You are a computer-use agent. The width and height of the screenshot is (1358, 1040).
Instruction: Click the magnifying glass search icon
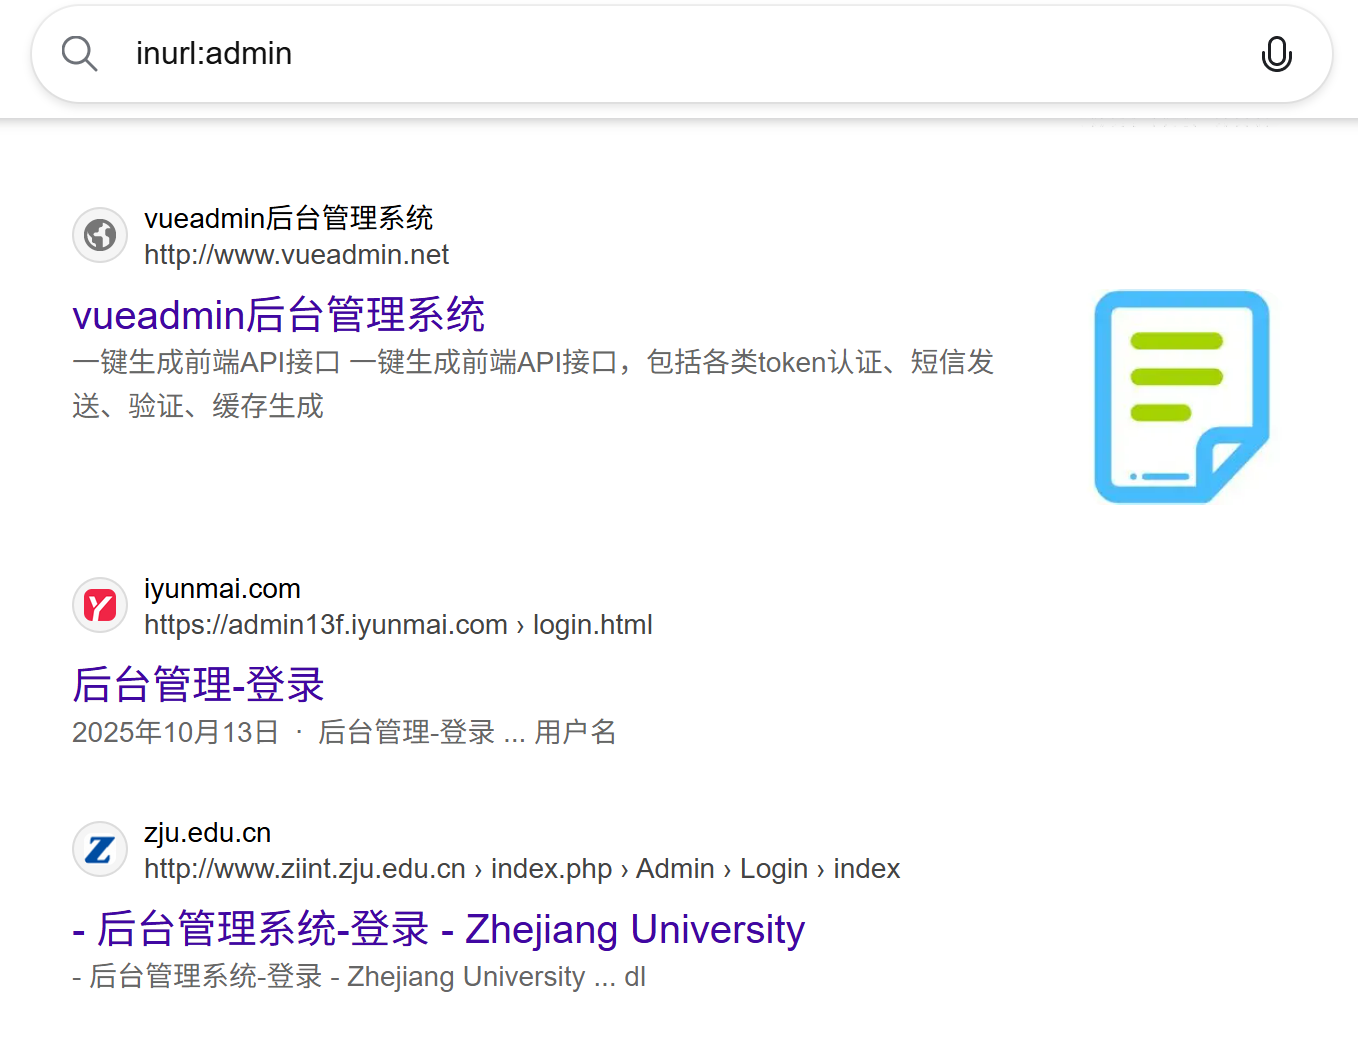[79, 54]
